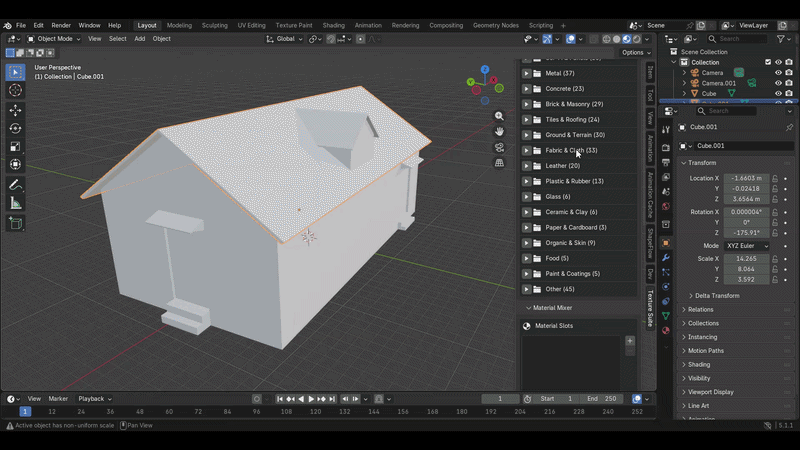Switch to the Modeling workspace tab
Viewport: 800px width, 450px height.
coord(180,26)
